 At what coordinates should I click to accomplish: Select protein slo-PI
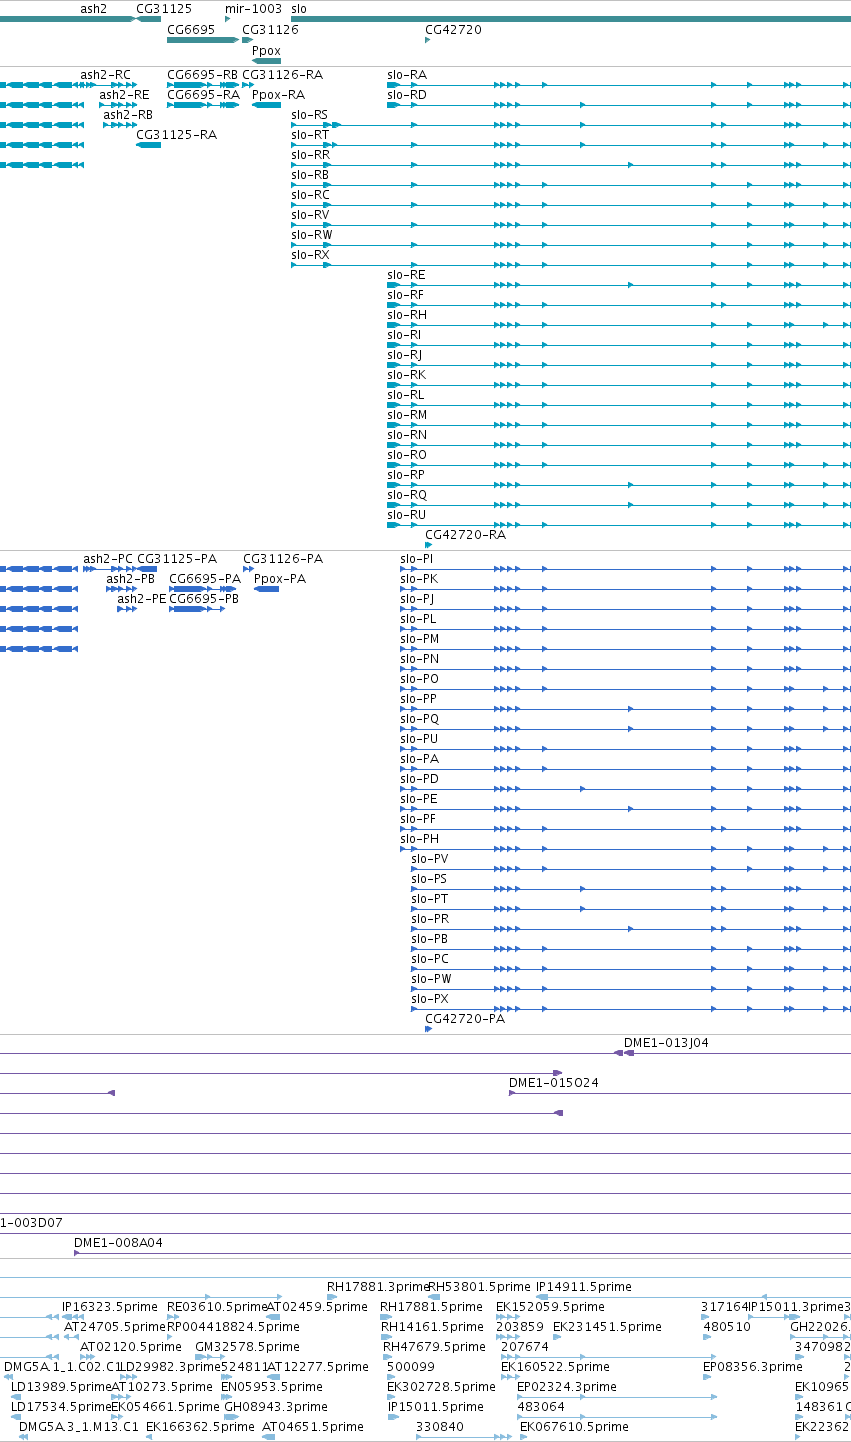click(417, 559)
